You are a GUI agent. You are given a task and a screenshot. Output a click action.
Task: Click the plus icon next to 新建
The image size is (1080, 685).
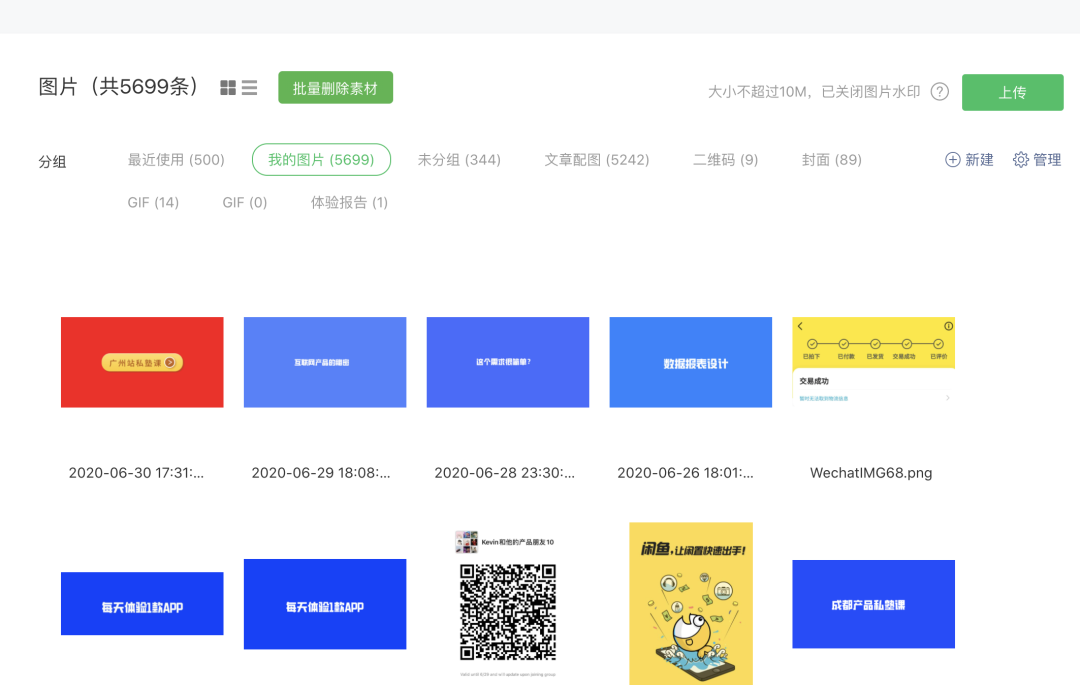(x=953, y=160)
